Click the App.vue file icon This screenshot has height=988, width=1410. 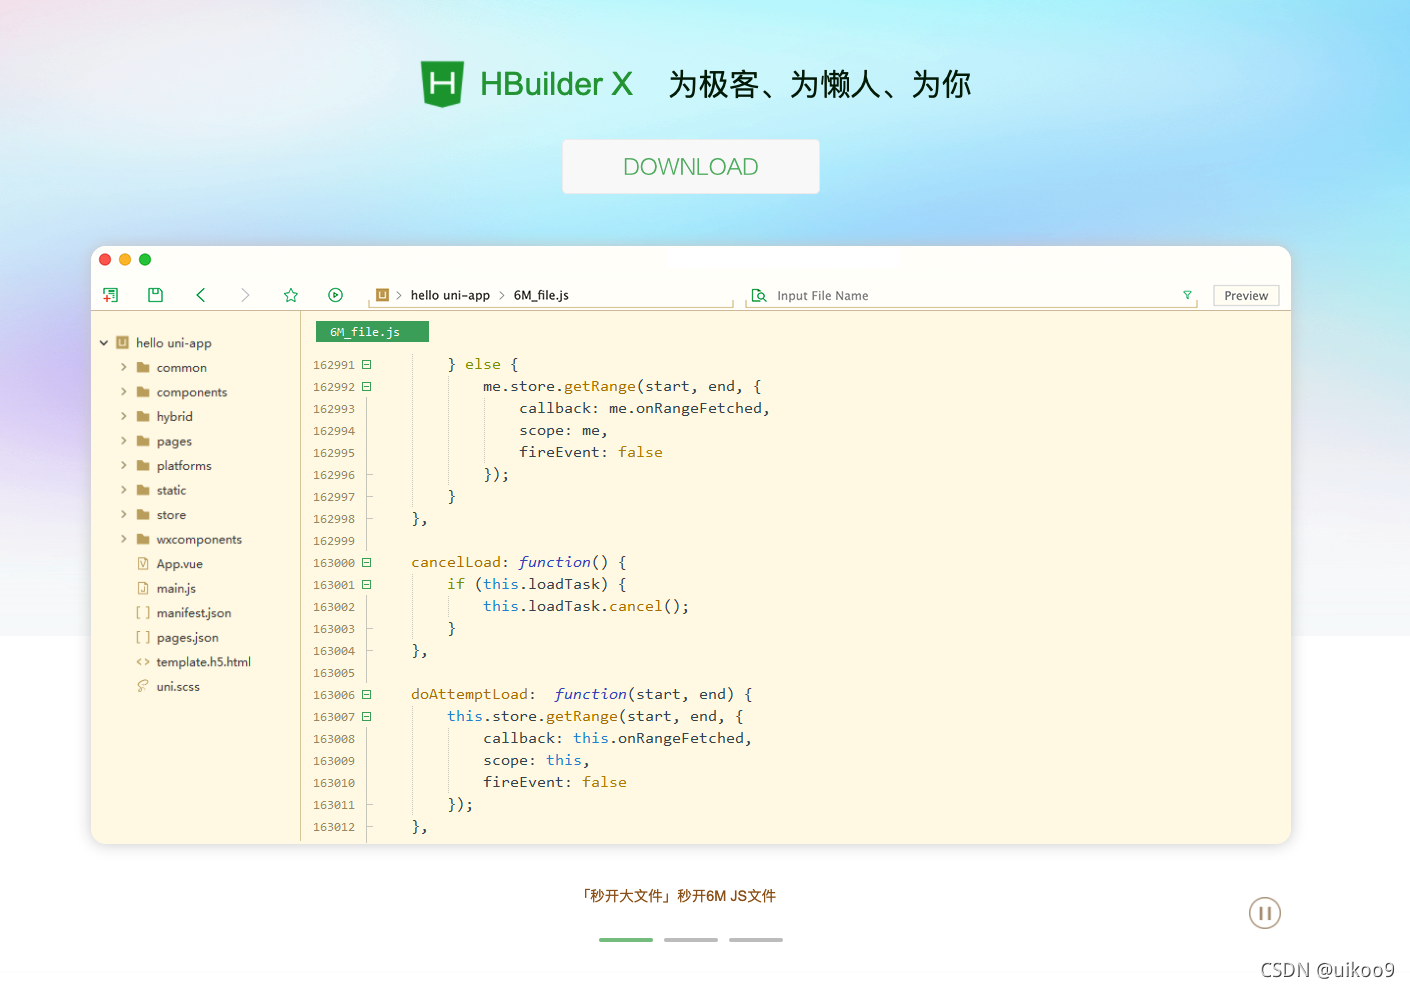coord(143,564)
